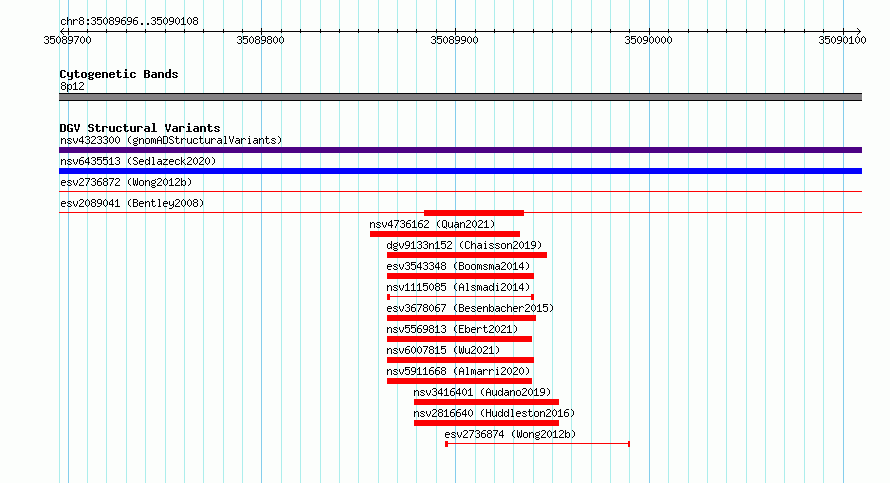Click the thin red line under nsv1115085 (Alsmadi2014)
890x483 pixels.
[x=460, y=297]
